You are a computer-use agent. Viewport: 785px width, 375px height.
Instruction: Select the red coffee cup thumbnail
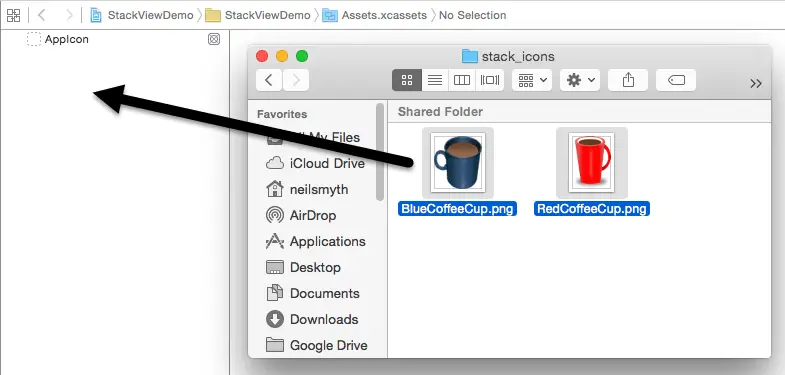(592, 163)
